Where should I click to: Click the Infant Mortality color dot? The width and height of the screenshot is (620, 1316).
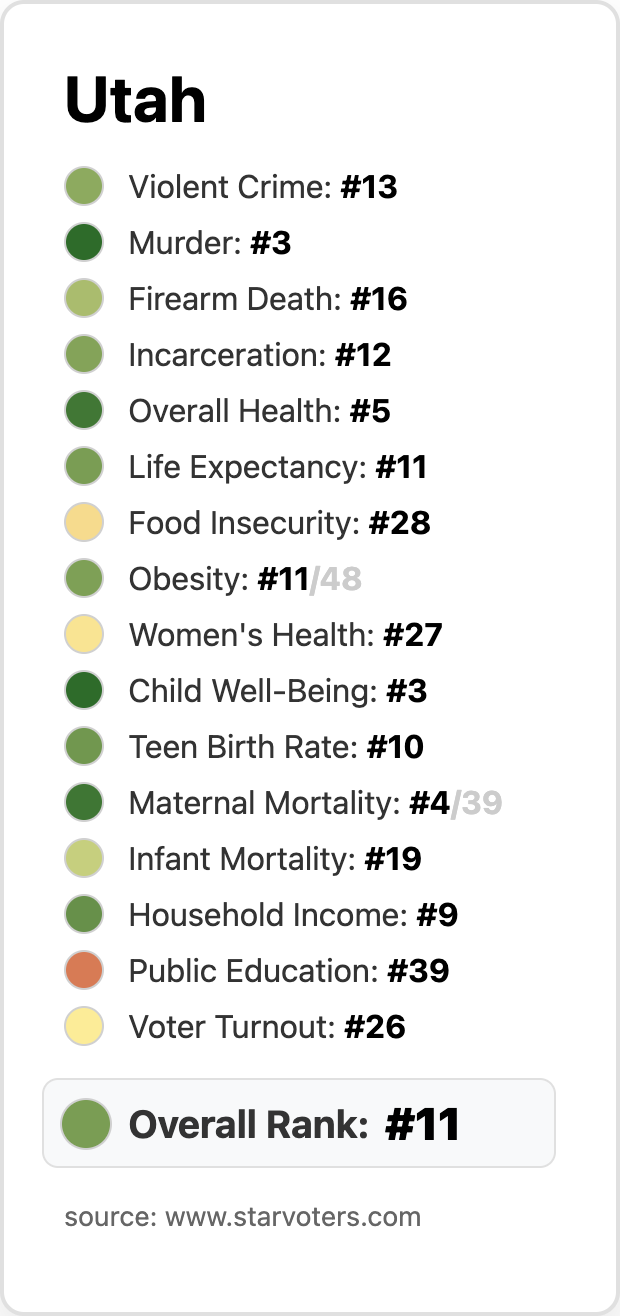click(x=84, y=859)
